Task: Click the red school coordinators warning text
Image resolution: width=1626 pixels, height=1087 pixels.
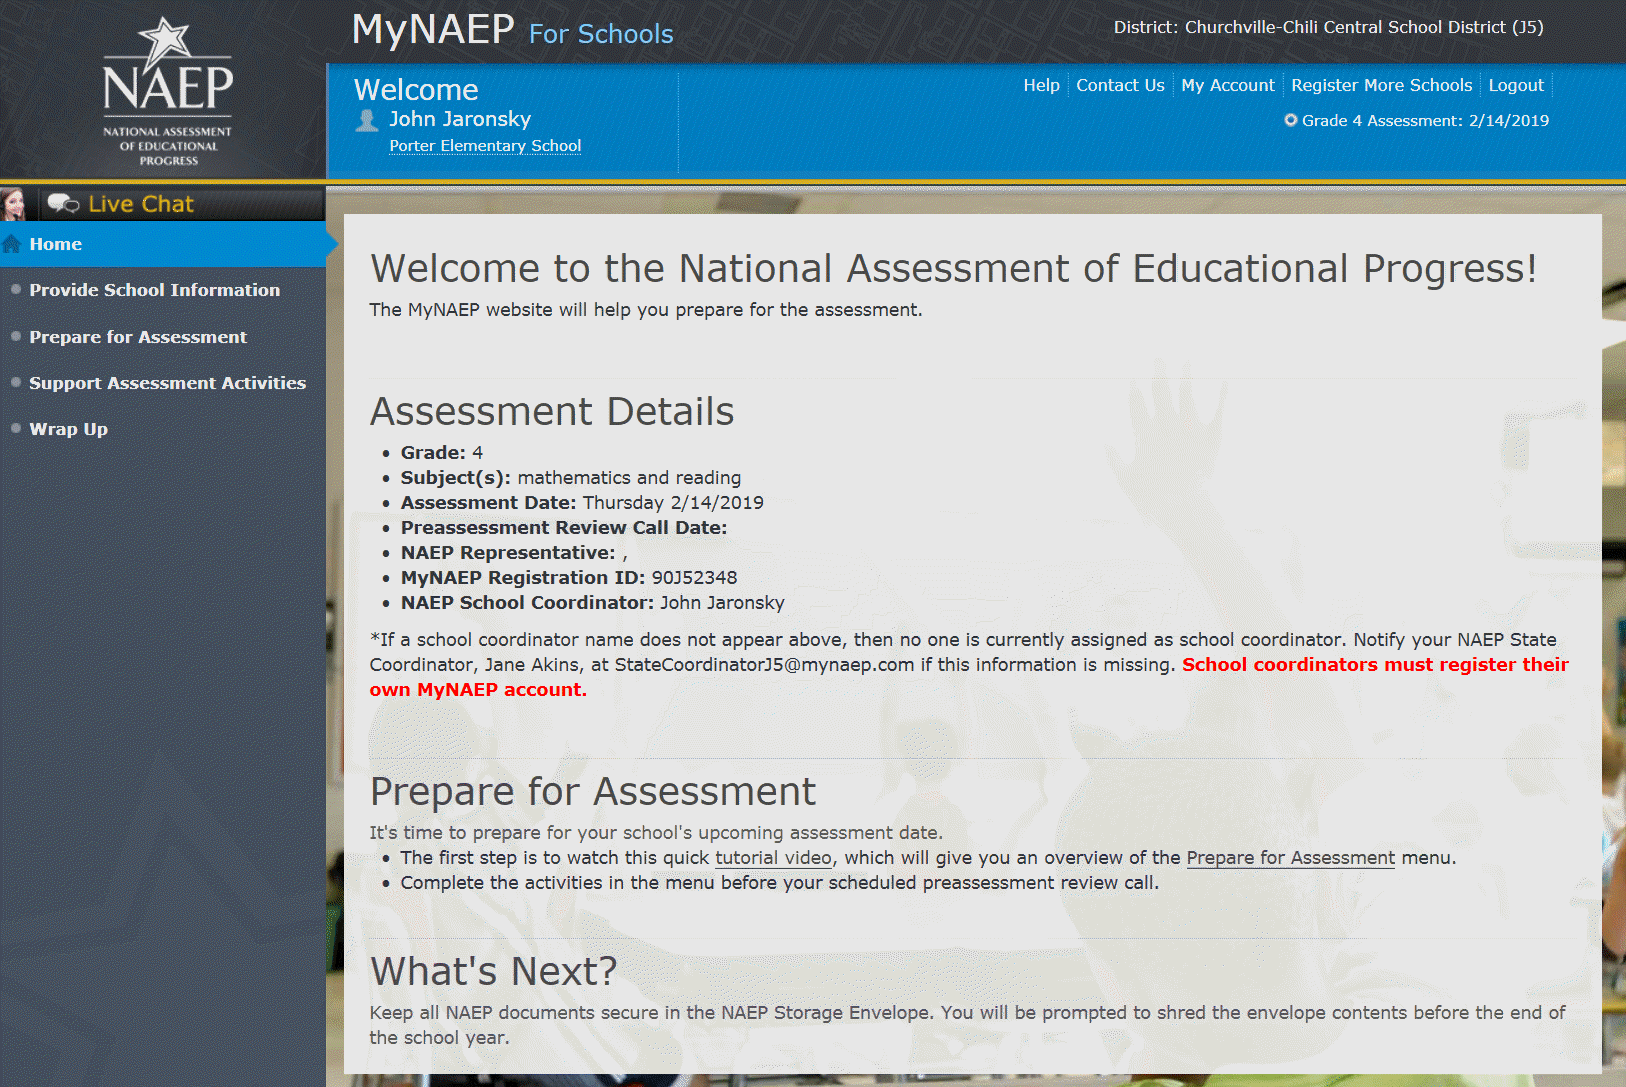Action: (x=969, y=677)
